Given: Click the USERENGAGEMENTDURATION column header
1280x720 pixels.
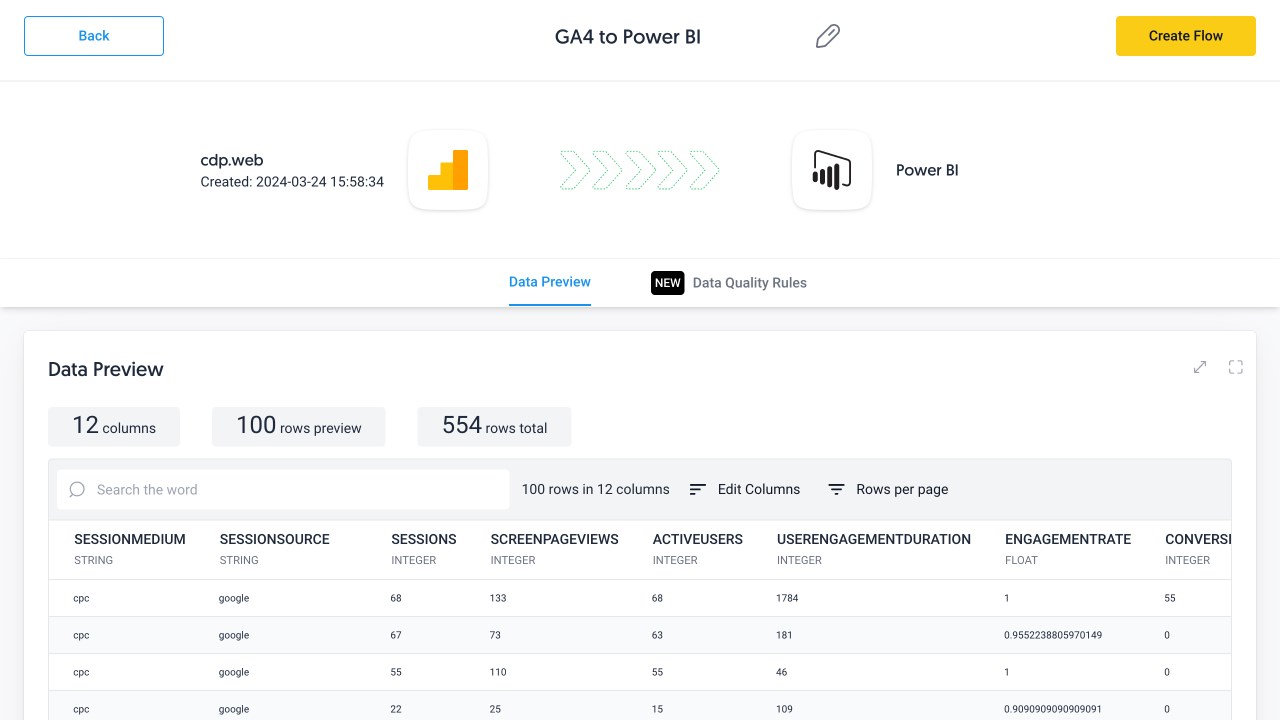Looking at the screenshot, I should pyautogui.click(x=874, y=539).
